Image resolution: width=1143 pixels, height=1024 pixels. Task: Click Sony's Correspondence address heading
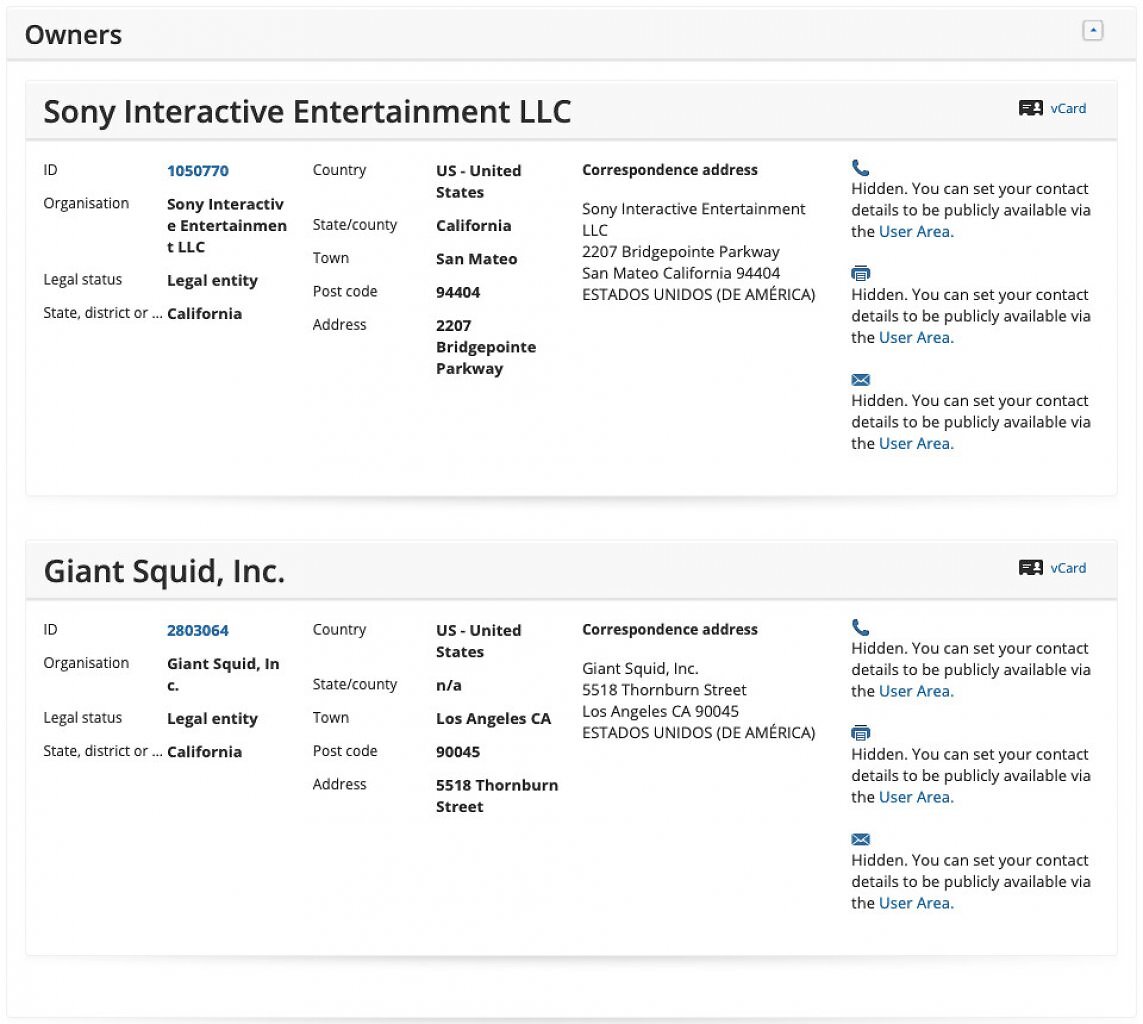[x=670, y=170]
